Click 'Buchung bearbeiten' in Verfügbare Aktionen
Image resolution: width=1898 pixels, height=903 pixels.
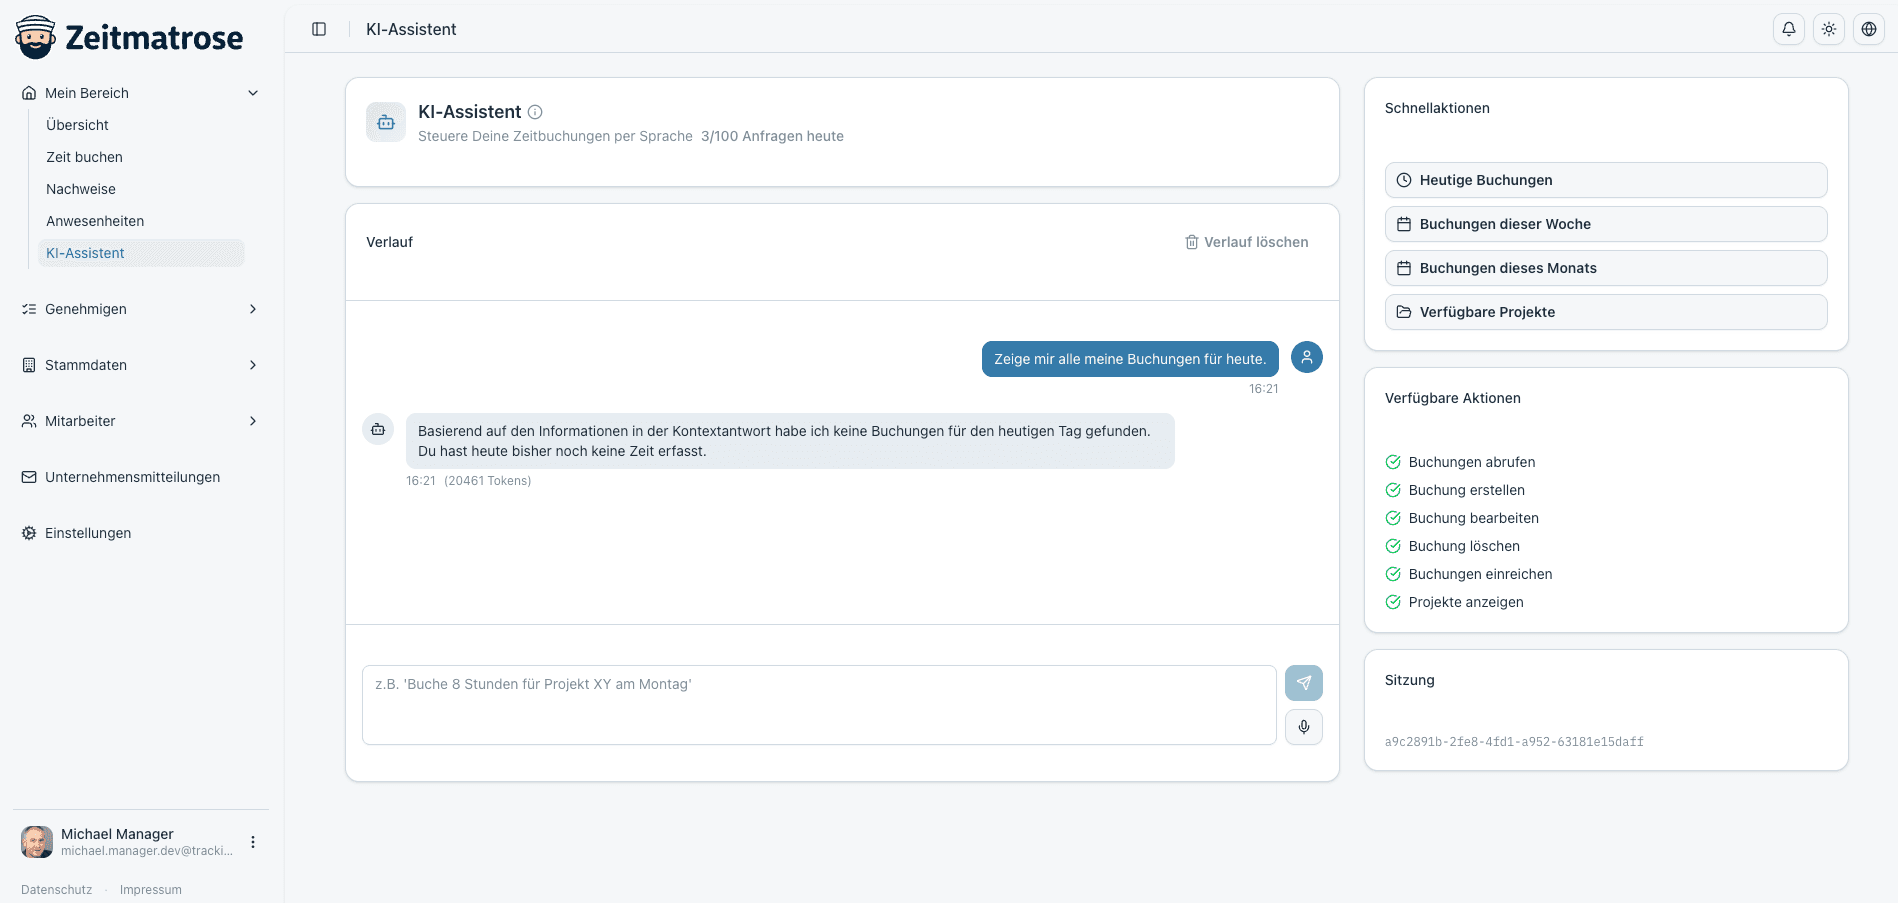point(1474,518)
